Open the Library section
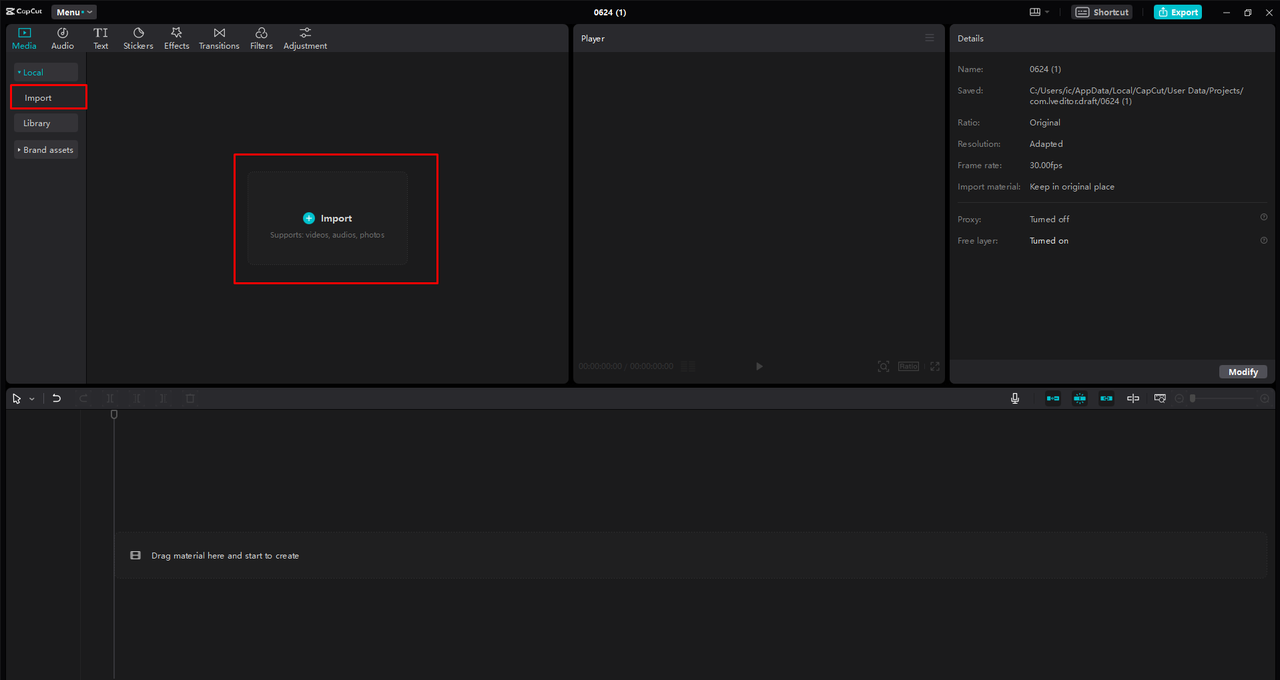This screenshot has height=680, width=1280. tap(46, 123)
